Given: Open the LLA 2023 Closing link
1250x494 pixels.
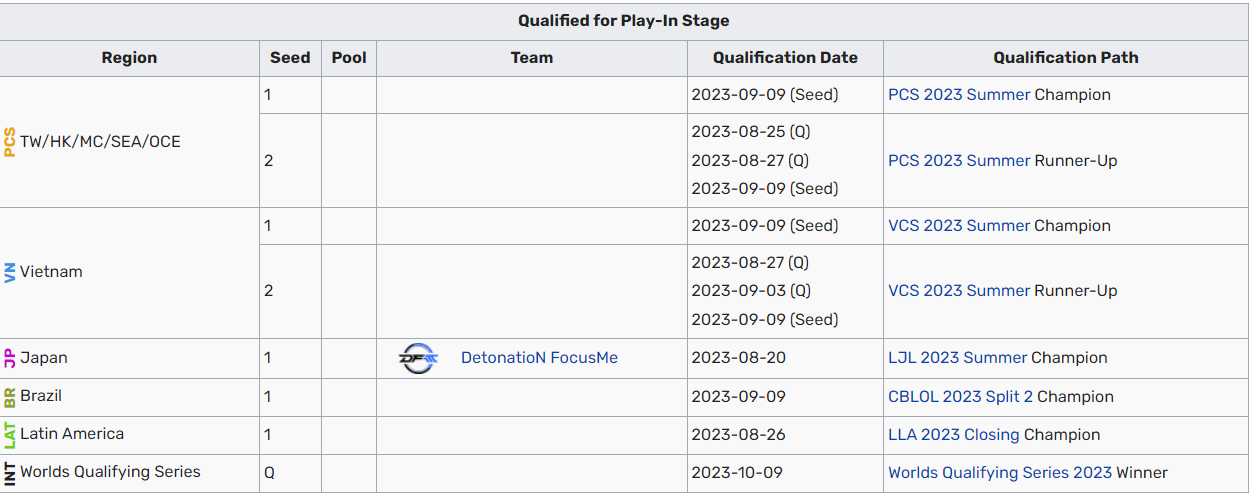Looking at the screenshot, I should 954,435.
